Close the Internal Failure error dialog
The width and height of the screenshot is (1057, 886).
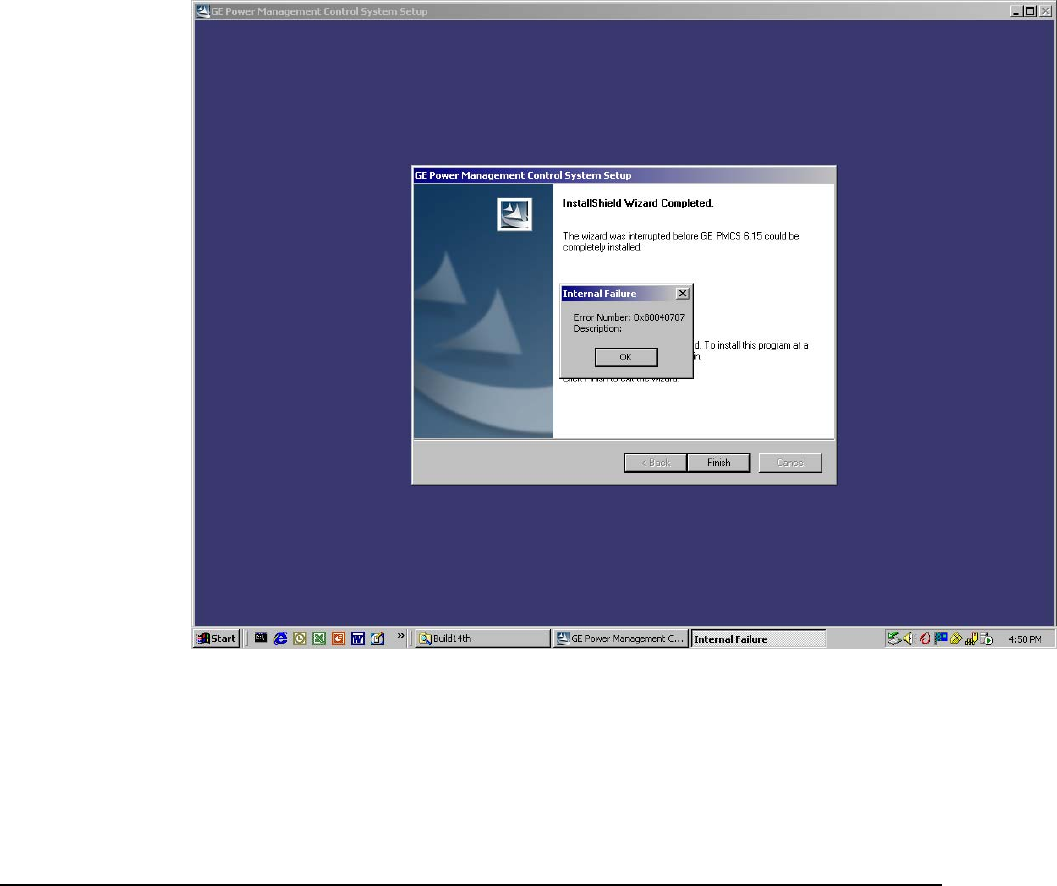(682, 293)
